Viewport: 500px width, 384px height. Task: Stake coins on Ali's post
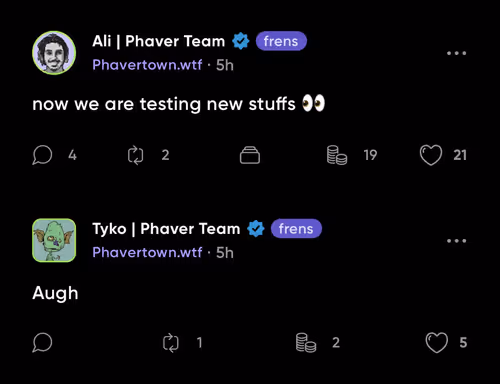(337, 155)
